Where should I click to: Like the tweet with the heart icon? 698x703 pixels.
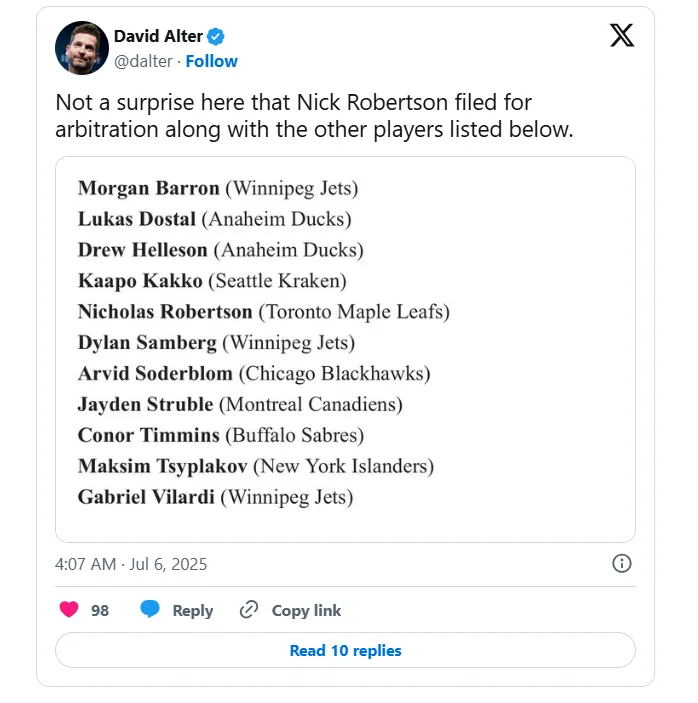(69, 609)
